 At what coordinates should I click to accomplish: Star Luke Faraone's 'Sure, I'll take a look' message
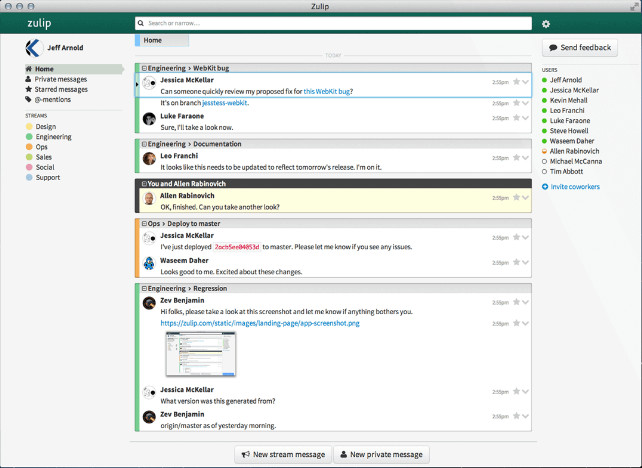pyautogui.click(x=516, y=118)
